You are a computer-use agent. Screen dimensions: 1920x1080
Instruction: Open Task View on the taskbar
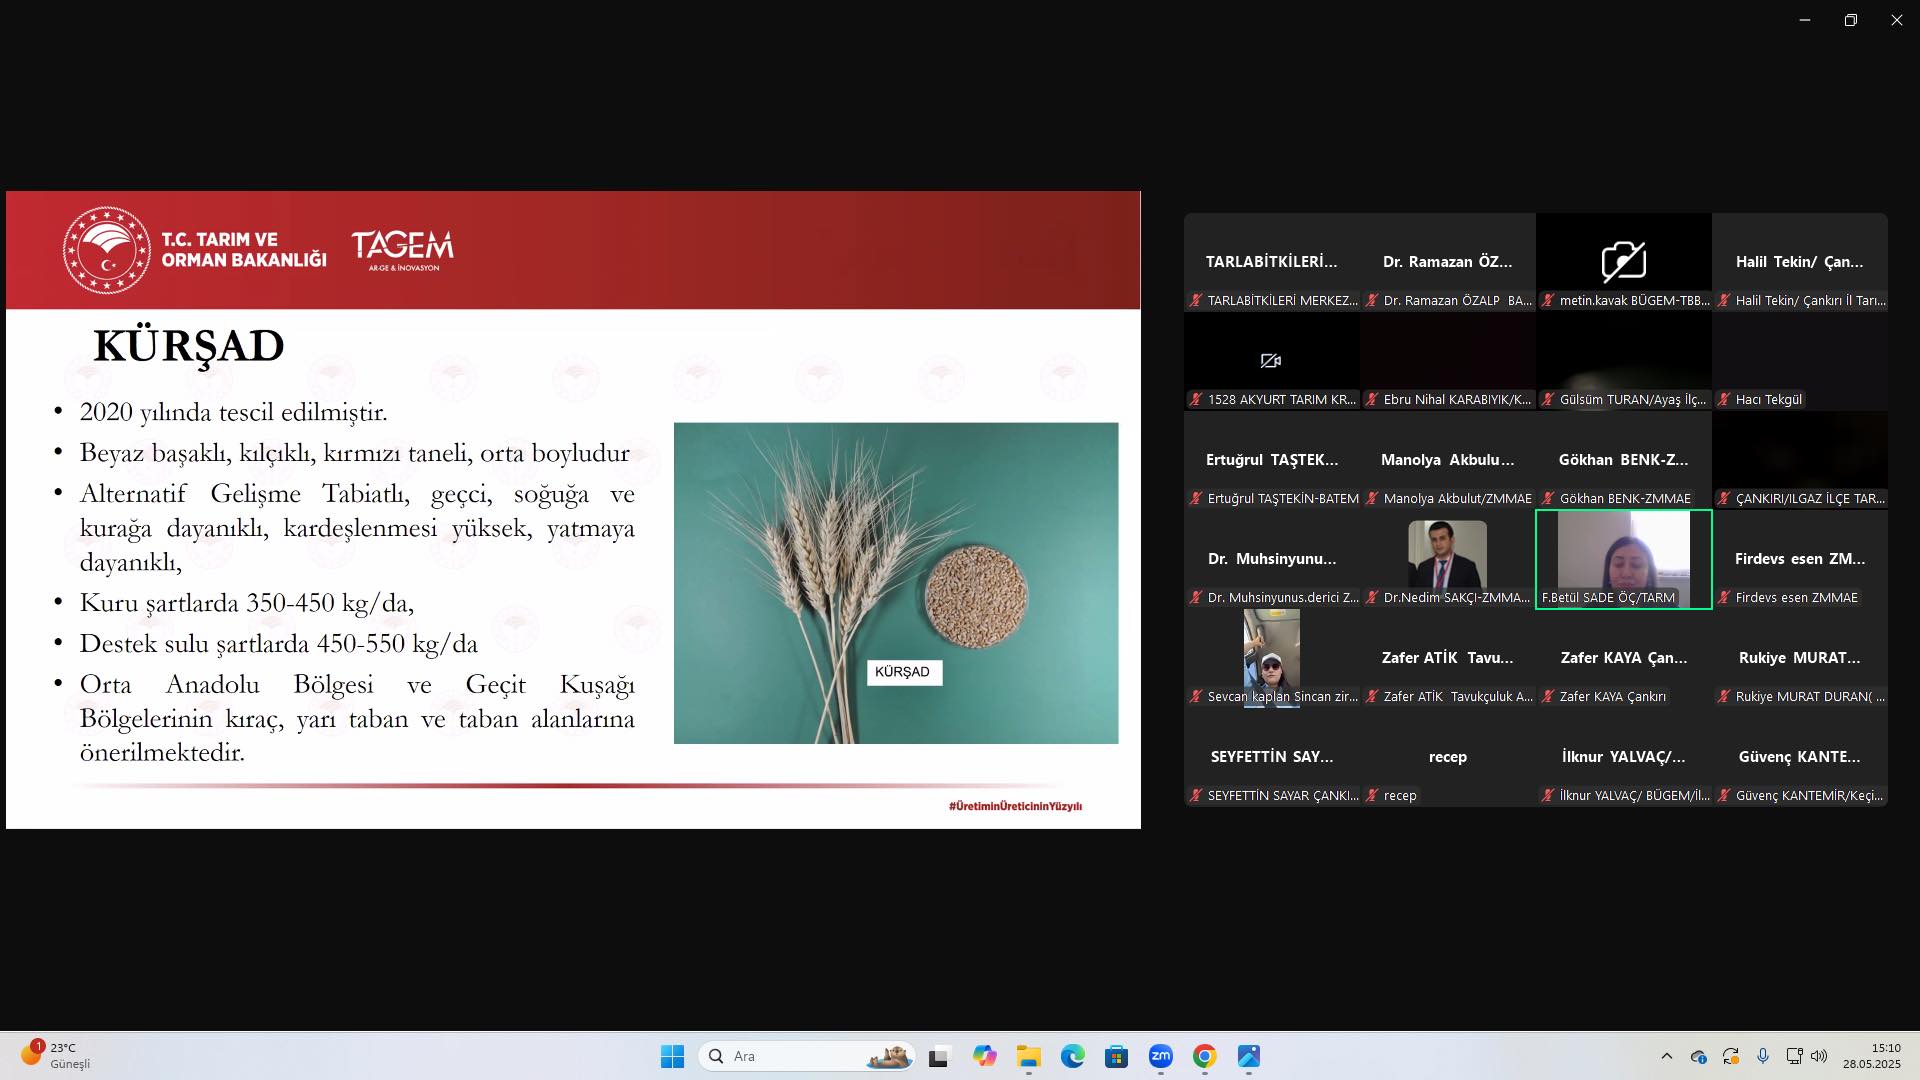coord(938,1056)
